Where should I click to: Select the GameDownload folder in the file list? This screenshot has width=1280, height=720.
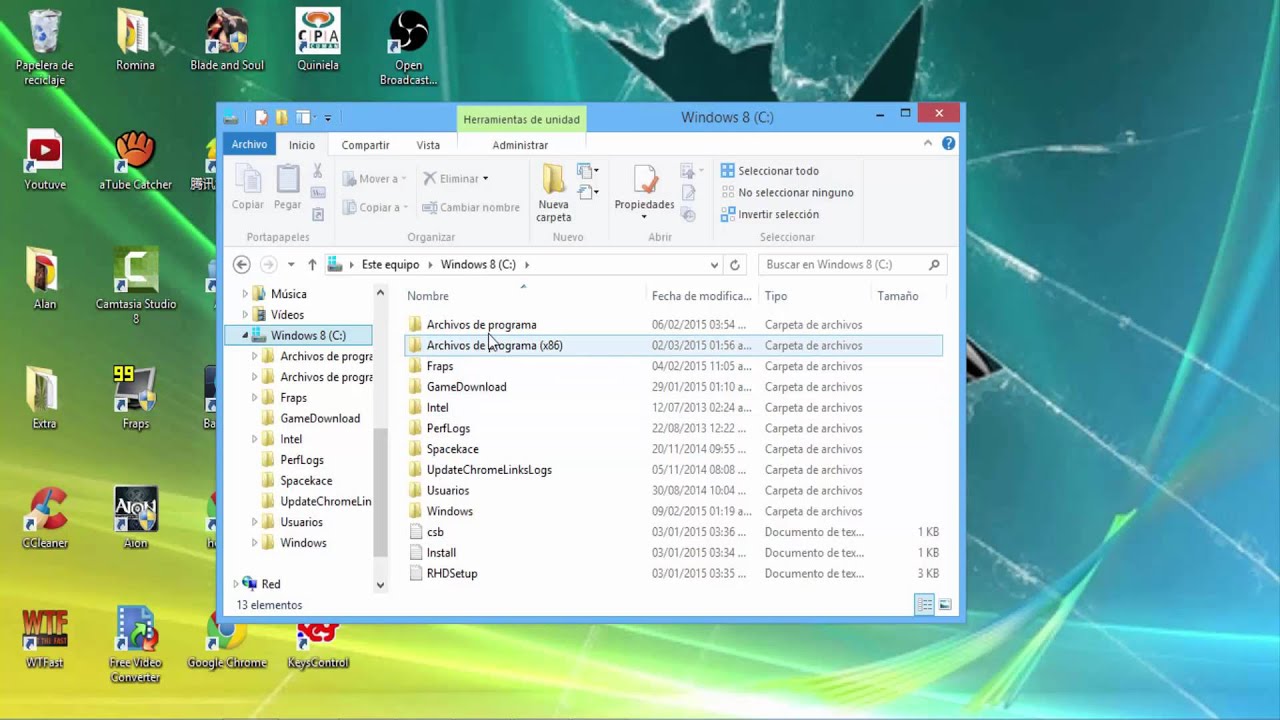click(673, 387)
